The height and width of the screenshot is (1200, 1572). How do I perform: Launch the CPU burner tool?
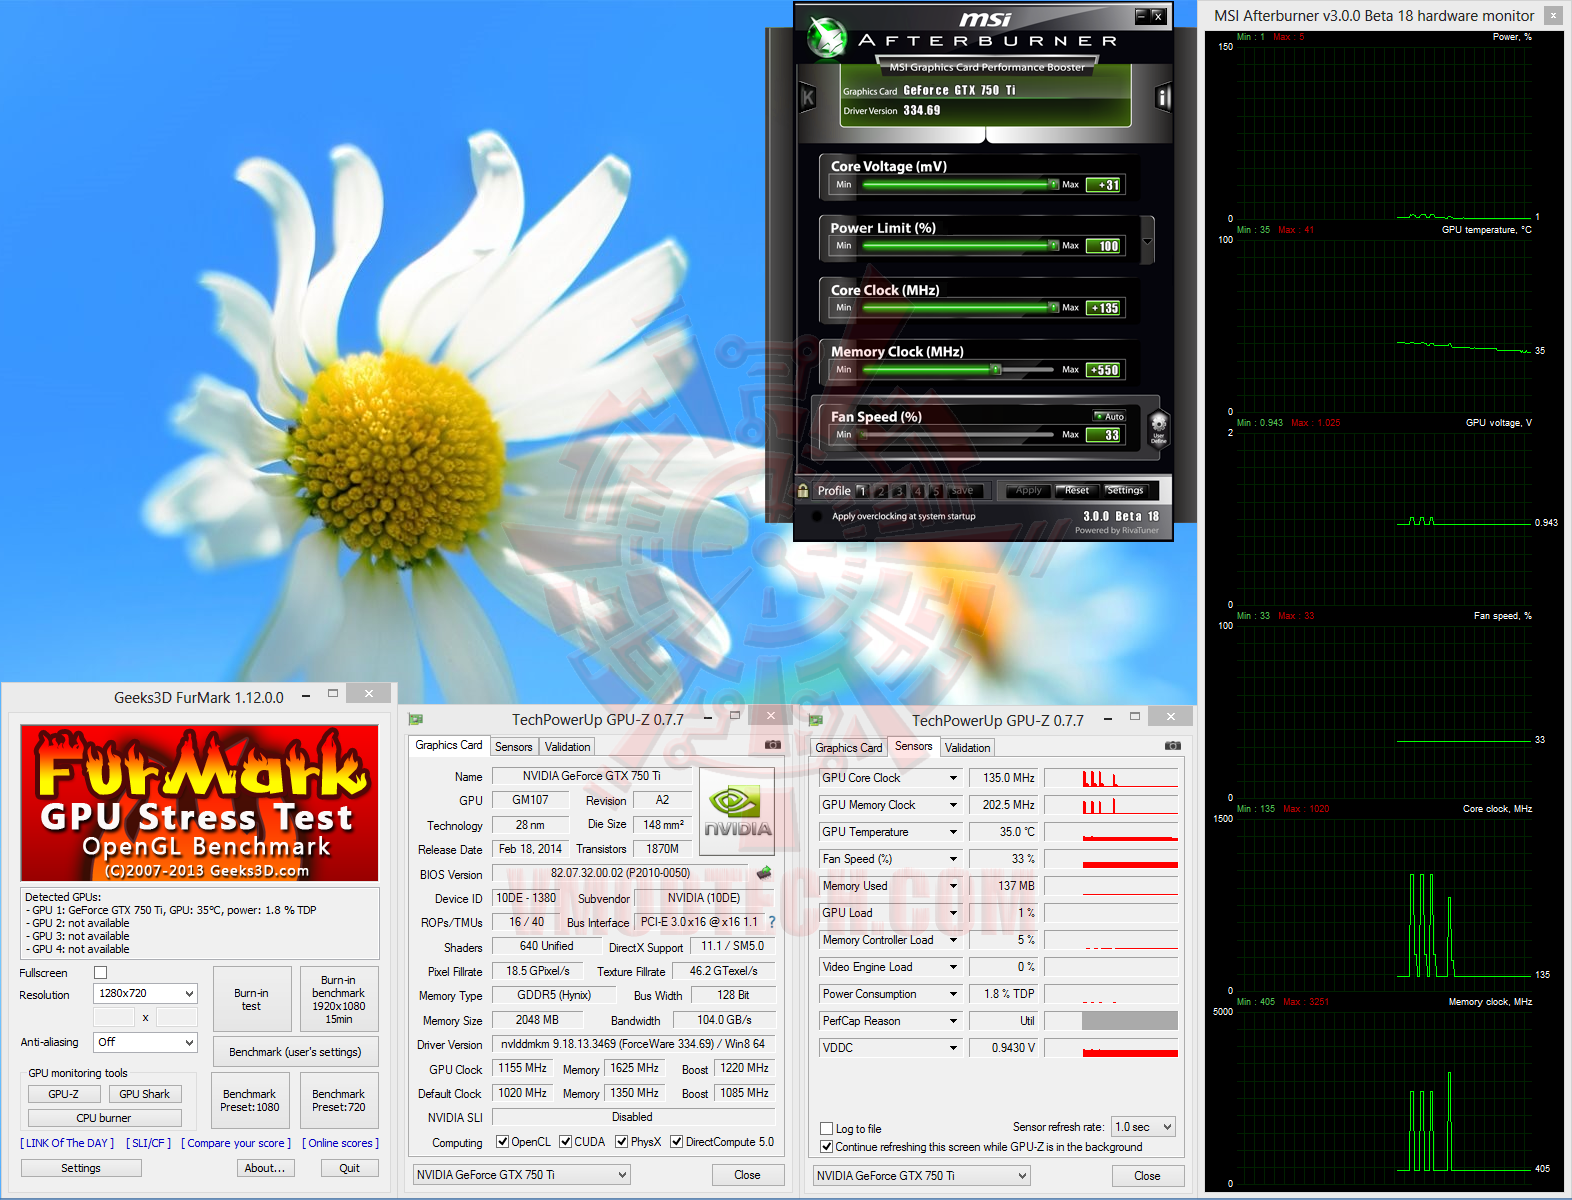click(105, 1118)
